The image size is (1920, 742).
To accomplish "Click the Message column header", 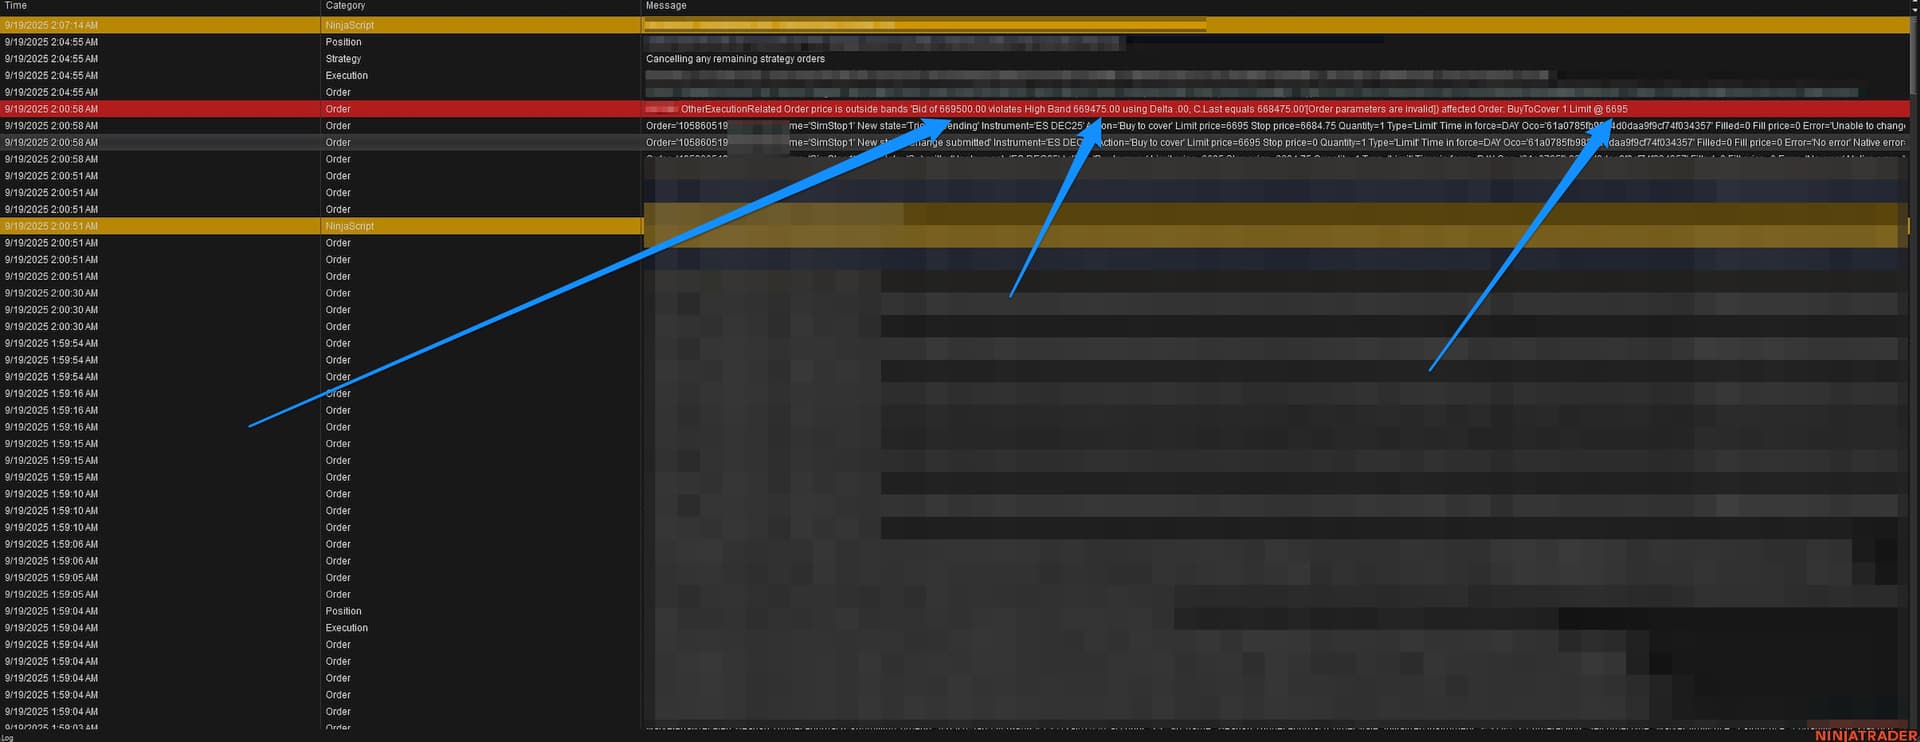I will [x=666, y=6].
